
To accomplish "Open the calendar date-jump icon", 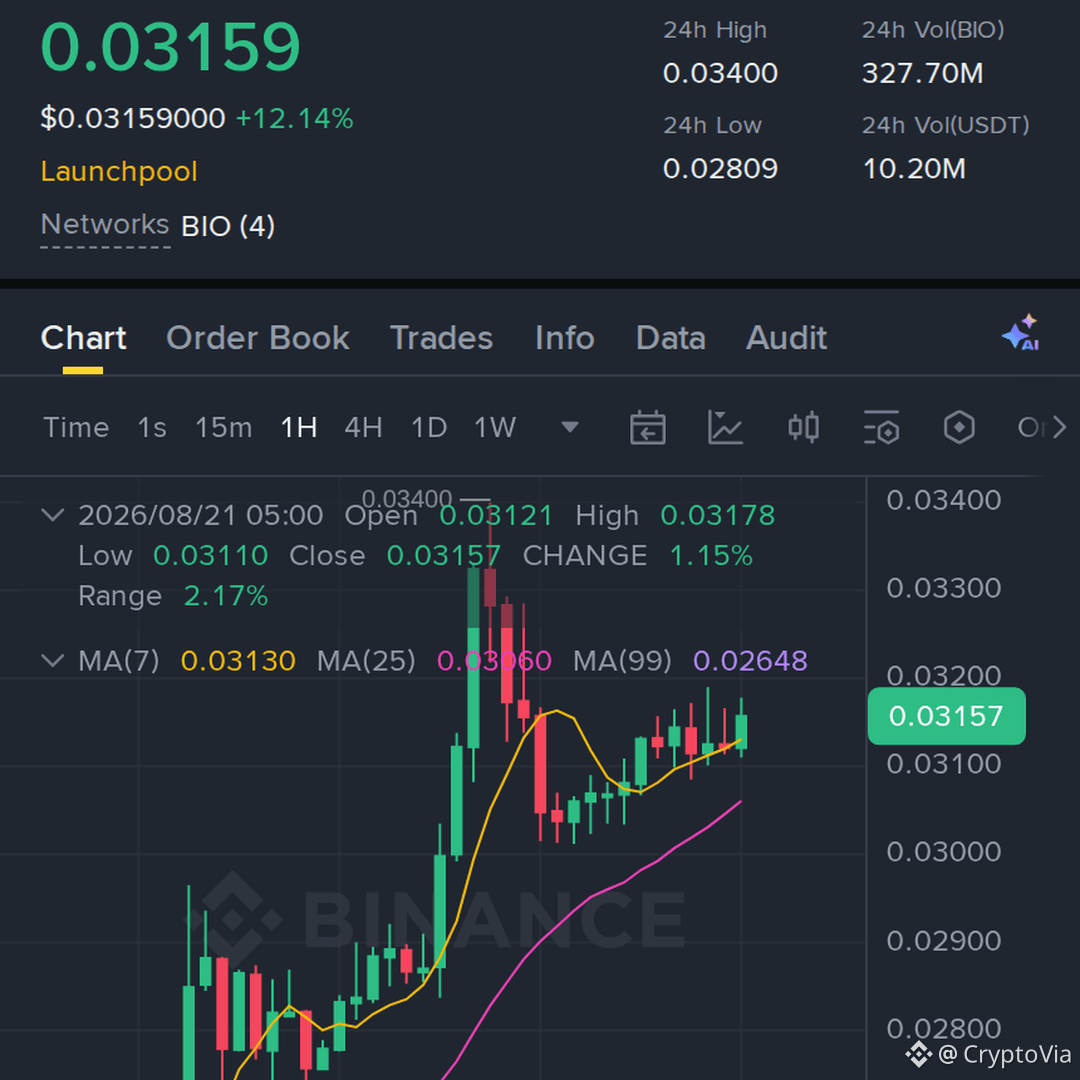I will click(x=647, y=428).
